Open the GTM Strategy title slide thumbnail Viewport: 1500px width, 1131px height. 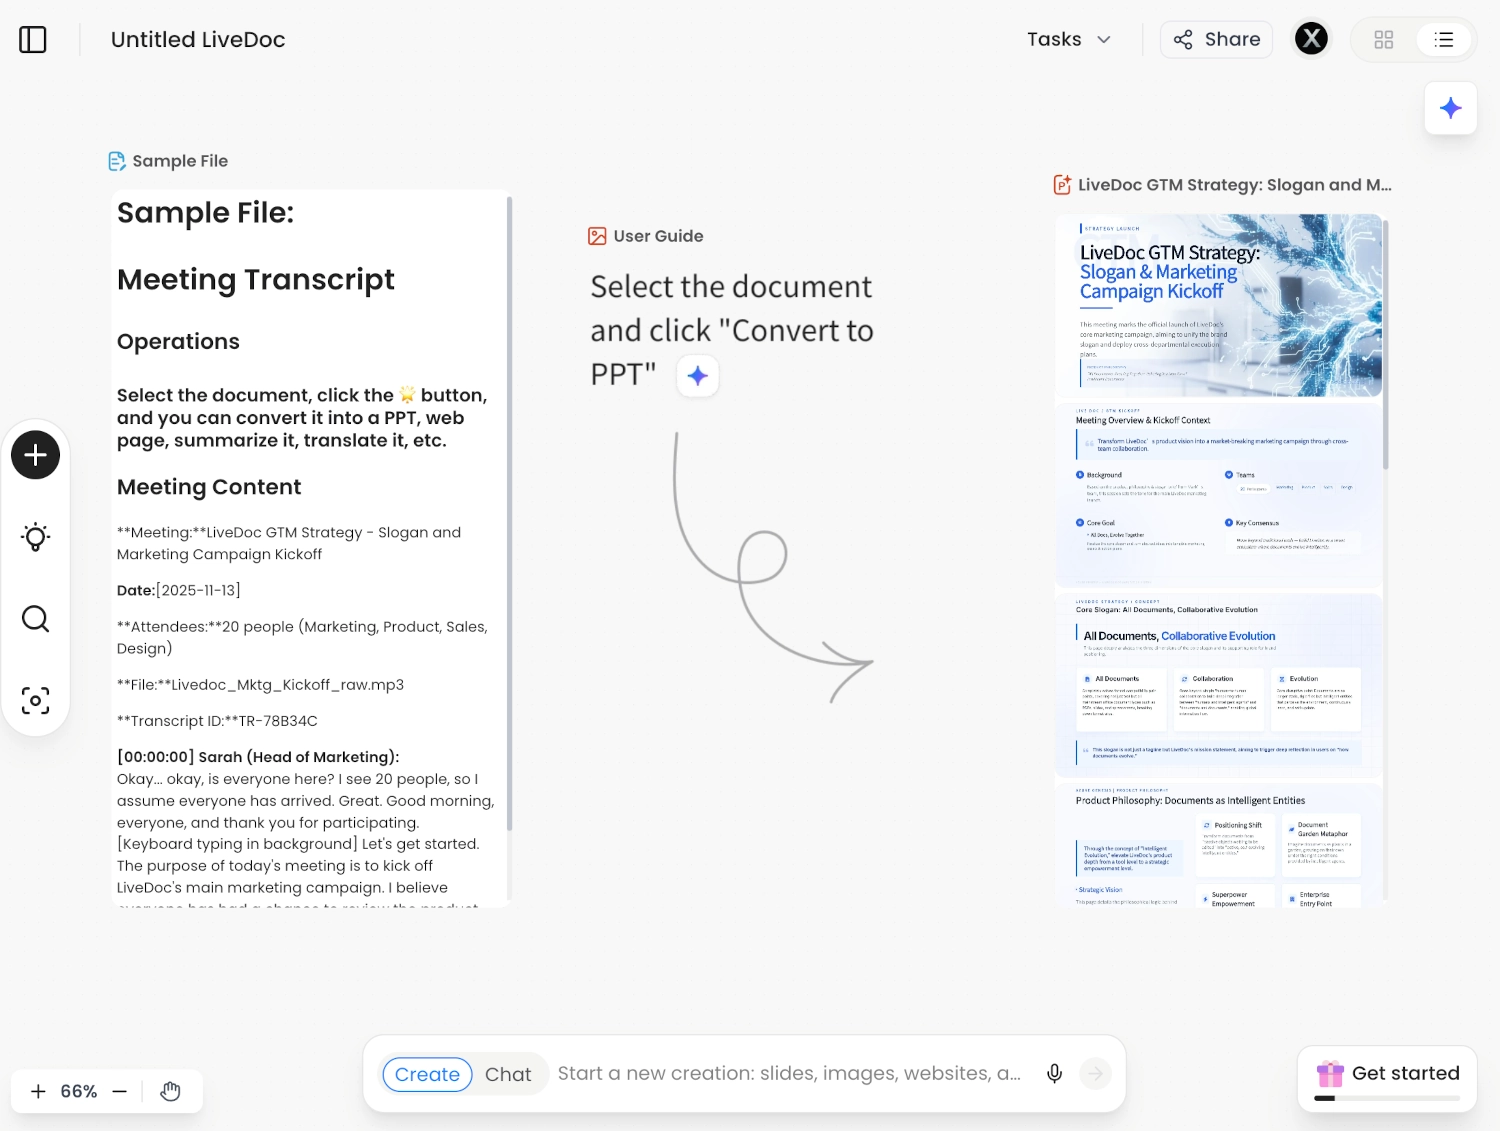(x=1219, y=305)
